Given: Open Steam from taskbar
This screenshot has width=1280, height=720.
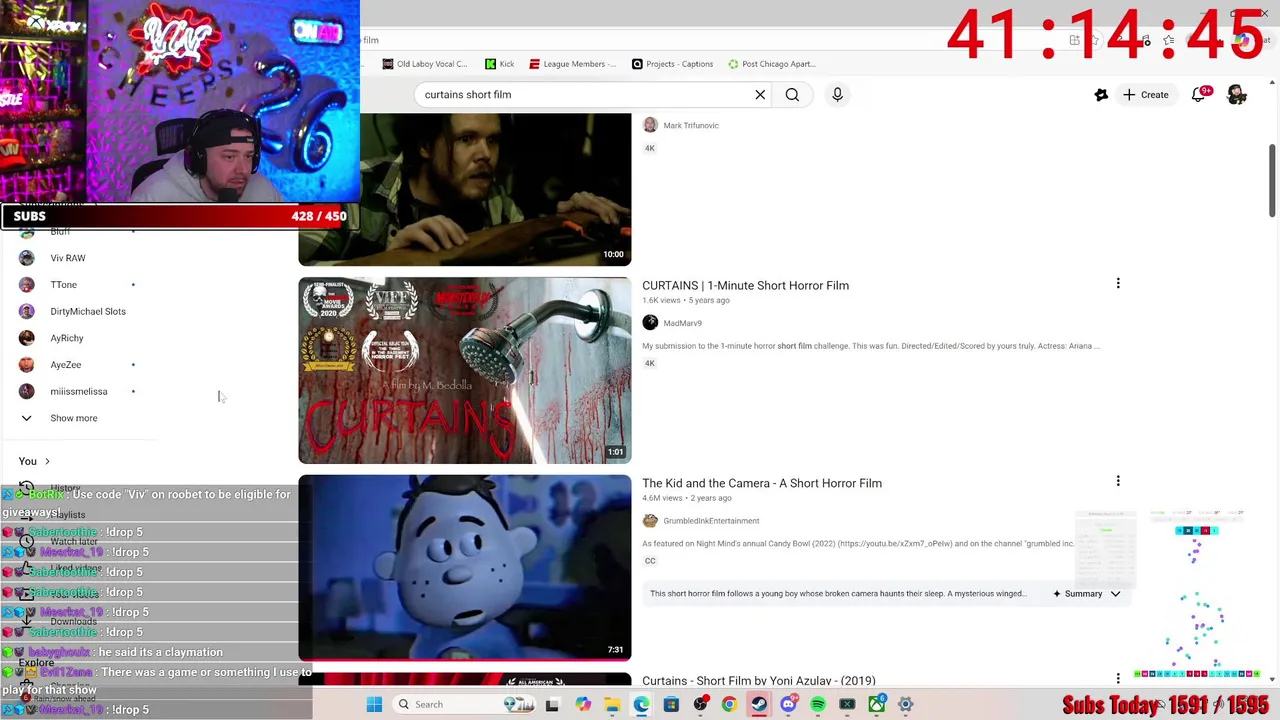Looking at the screenshot, I should click(759, 705).
